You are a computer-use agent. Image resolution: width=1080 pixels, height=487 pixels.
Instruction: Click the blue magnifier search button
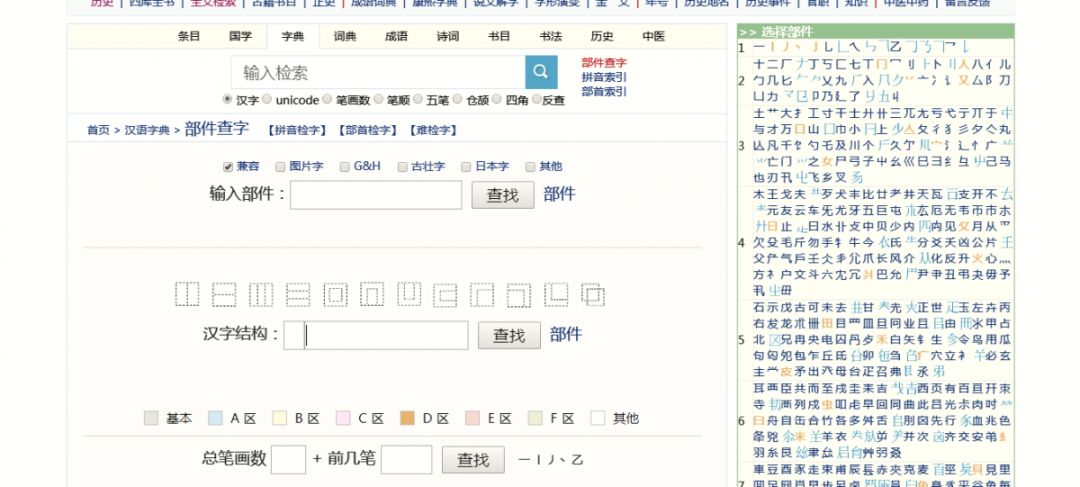pyautogui.click(x=540, y=72)
